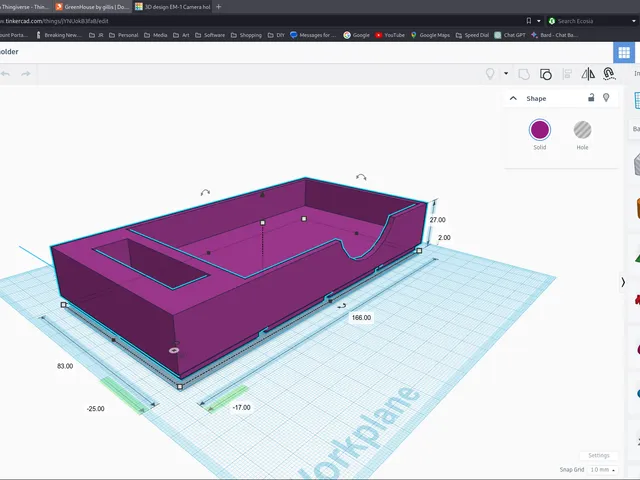Click the Redo arrow in Tinkercad toolbar

[x=26, y=74]
